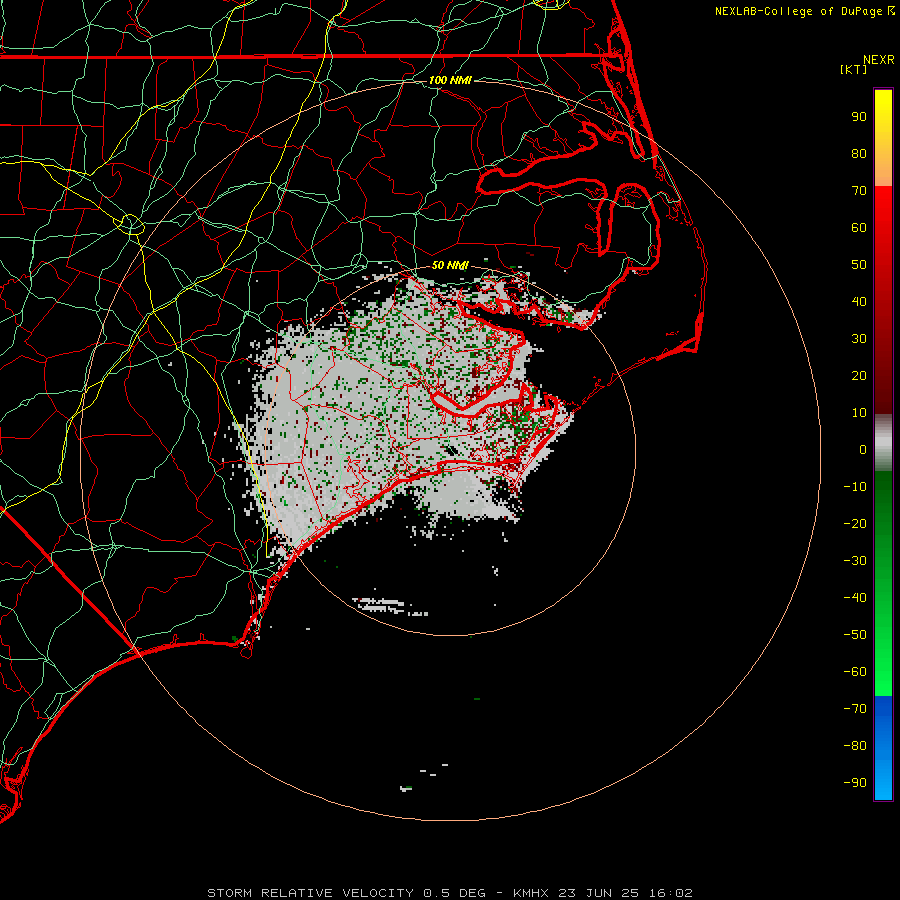Click the positive 80 scale label
Screen dimensions: 900x900
coord(859,154)
